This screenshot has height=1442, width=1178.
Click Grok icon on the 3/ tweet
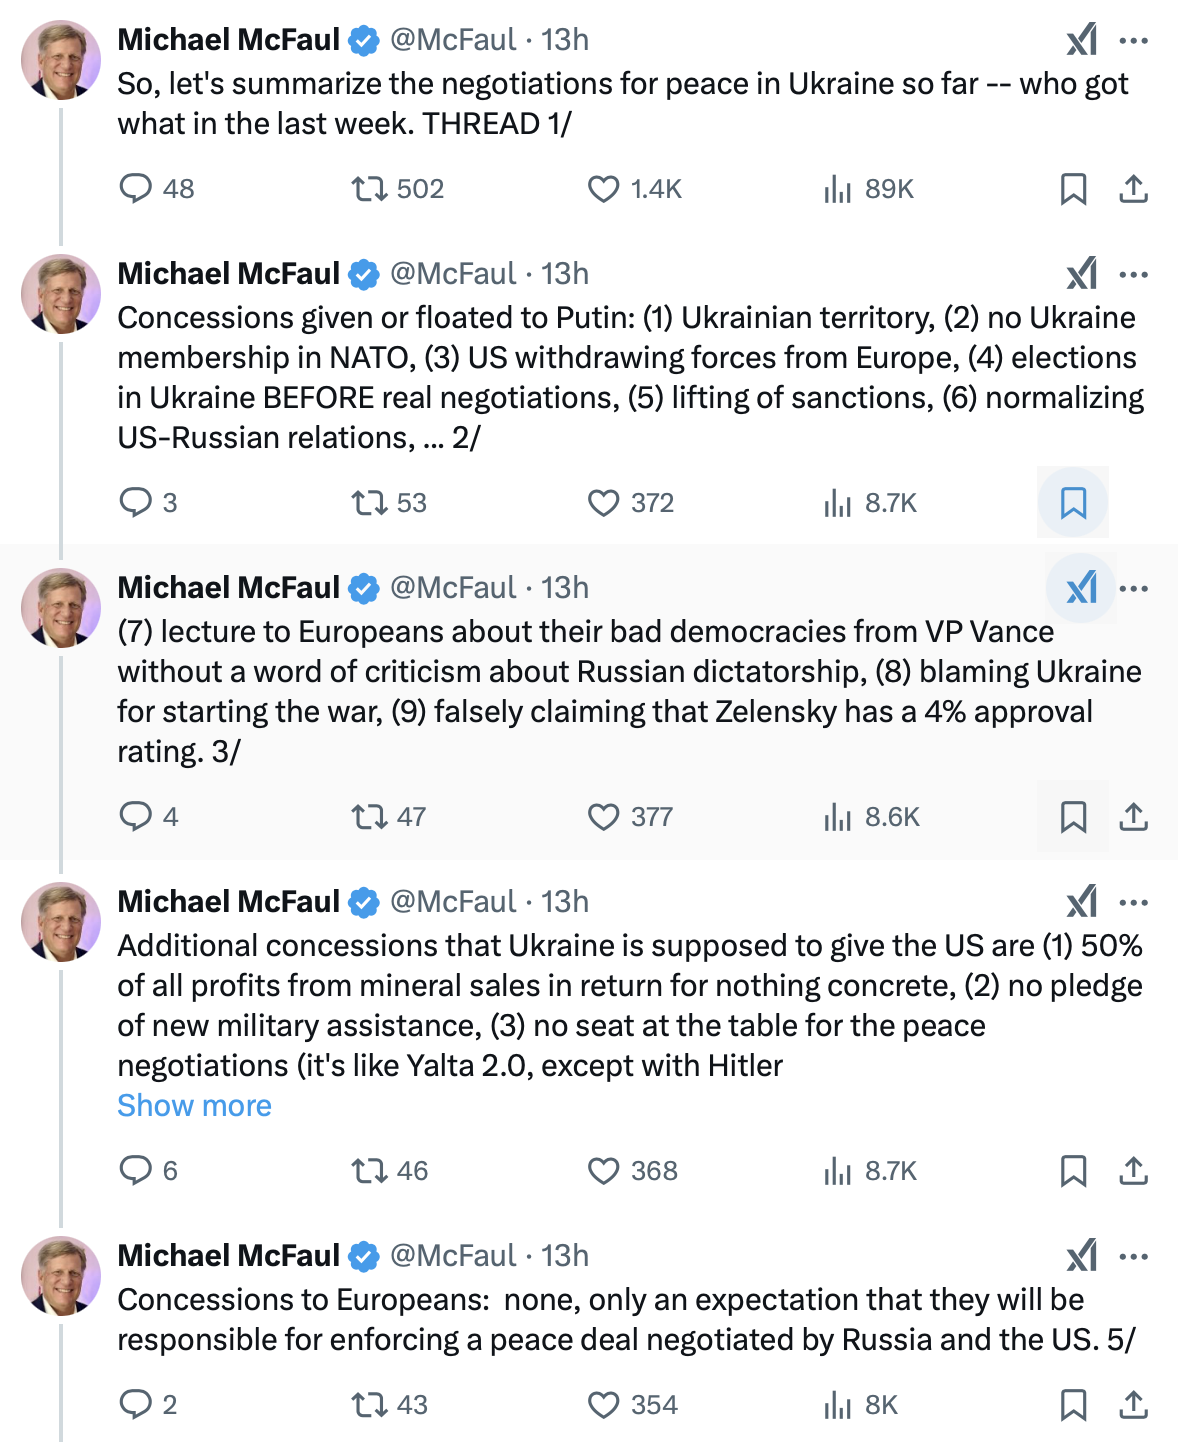point(1081,588)
